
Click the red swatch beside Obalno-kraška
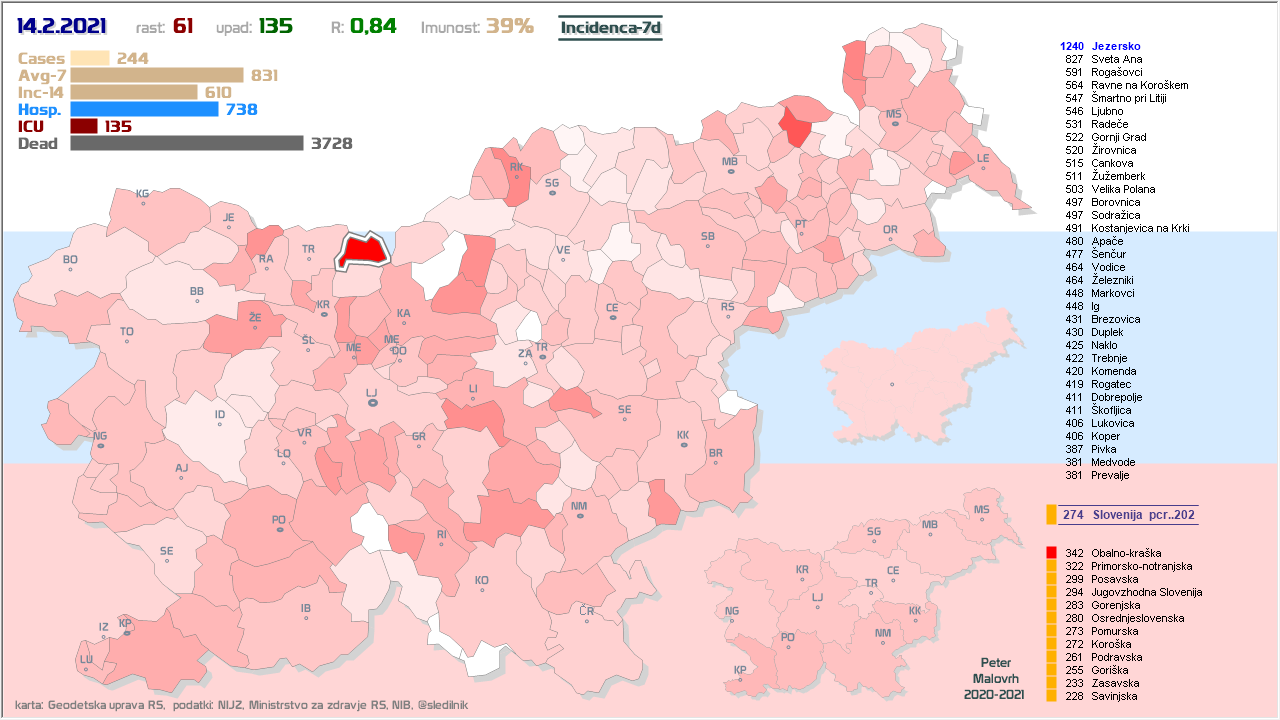click(1051, 553)
